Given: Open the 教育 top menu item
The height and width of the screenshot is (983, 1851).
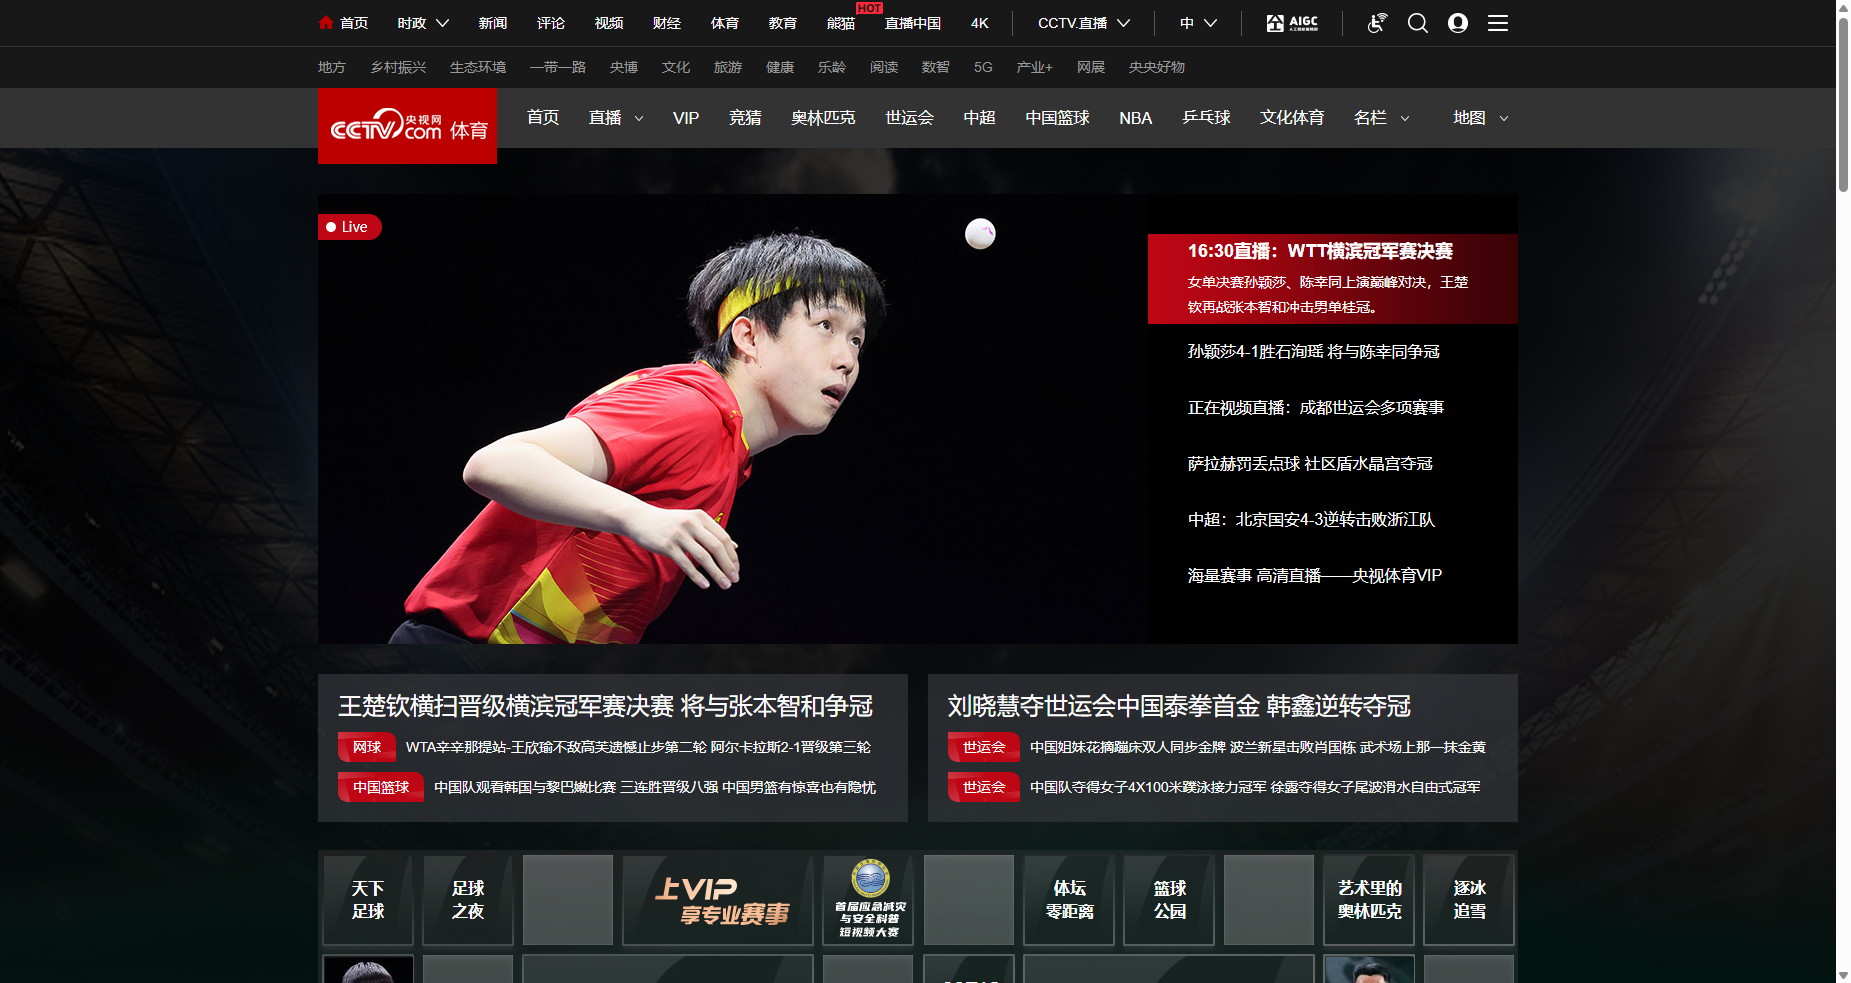Looking at the screenshot, I should [783, 23].
